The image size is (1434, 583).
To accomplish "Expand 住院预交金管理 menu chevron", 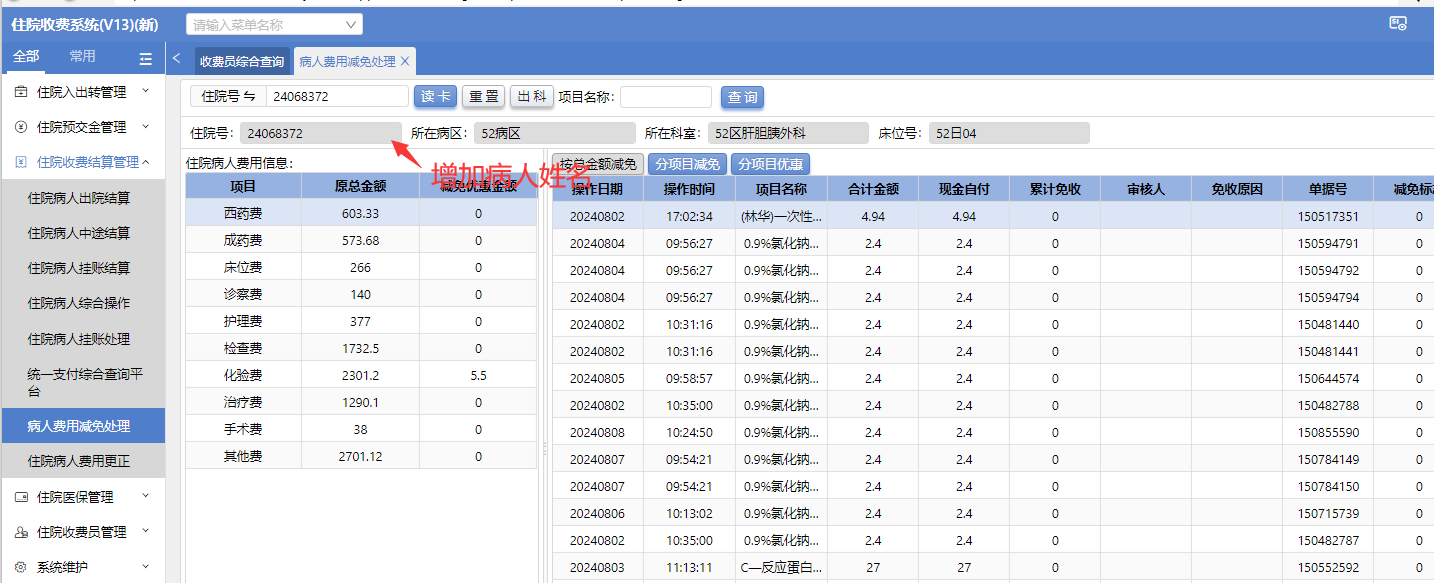I will click(145, 126).
